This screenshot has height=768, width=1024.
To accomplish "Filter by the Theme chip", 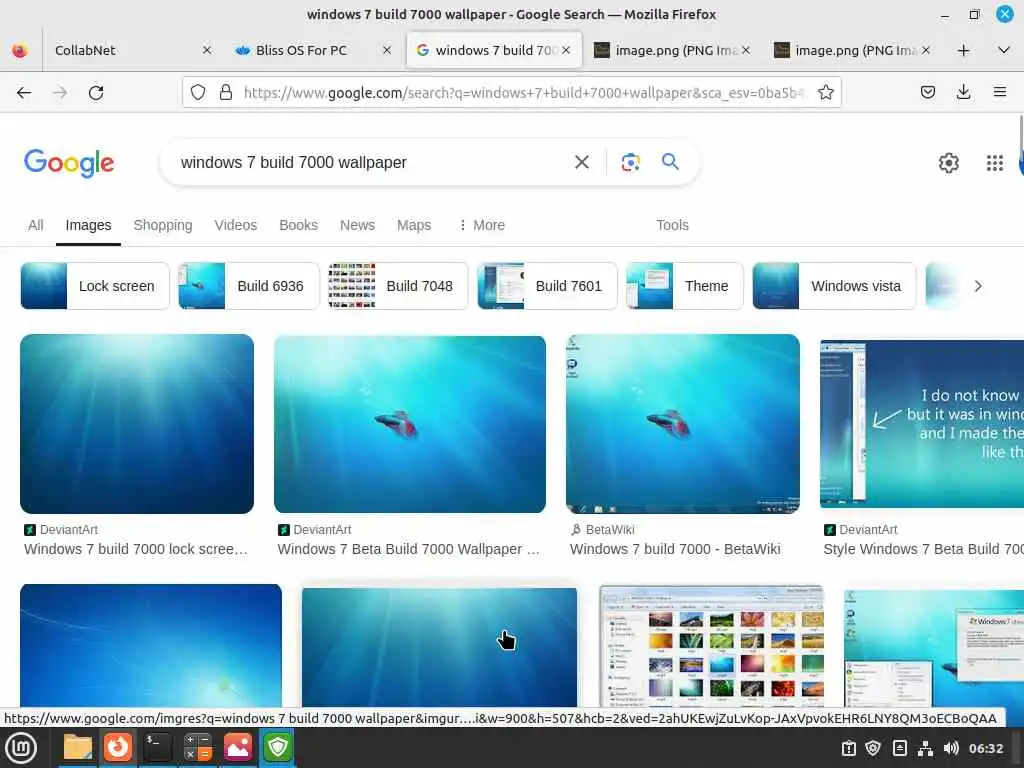I will coord(684,286).
